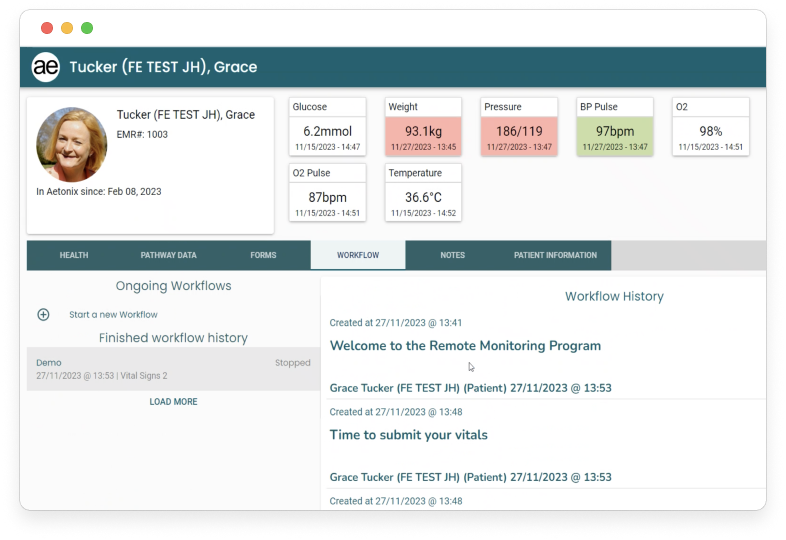Select the O2 Pulse 87bpm card

point(326,193)
